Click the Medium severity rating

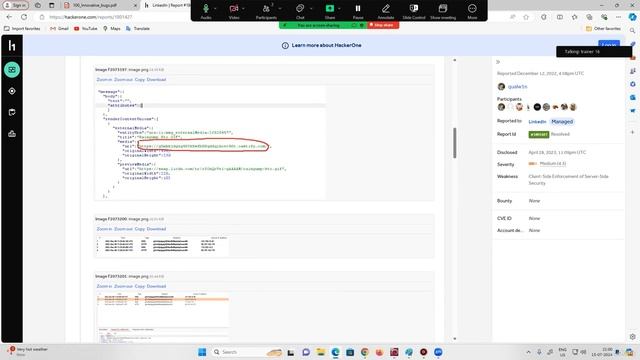[x=553, y=164]
